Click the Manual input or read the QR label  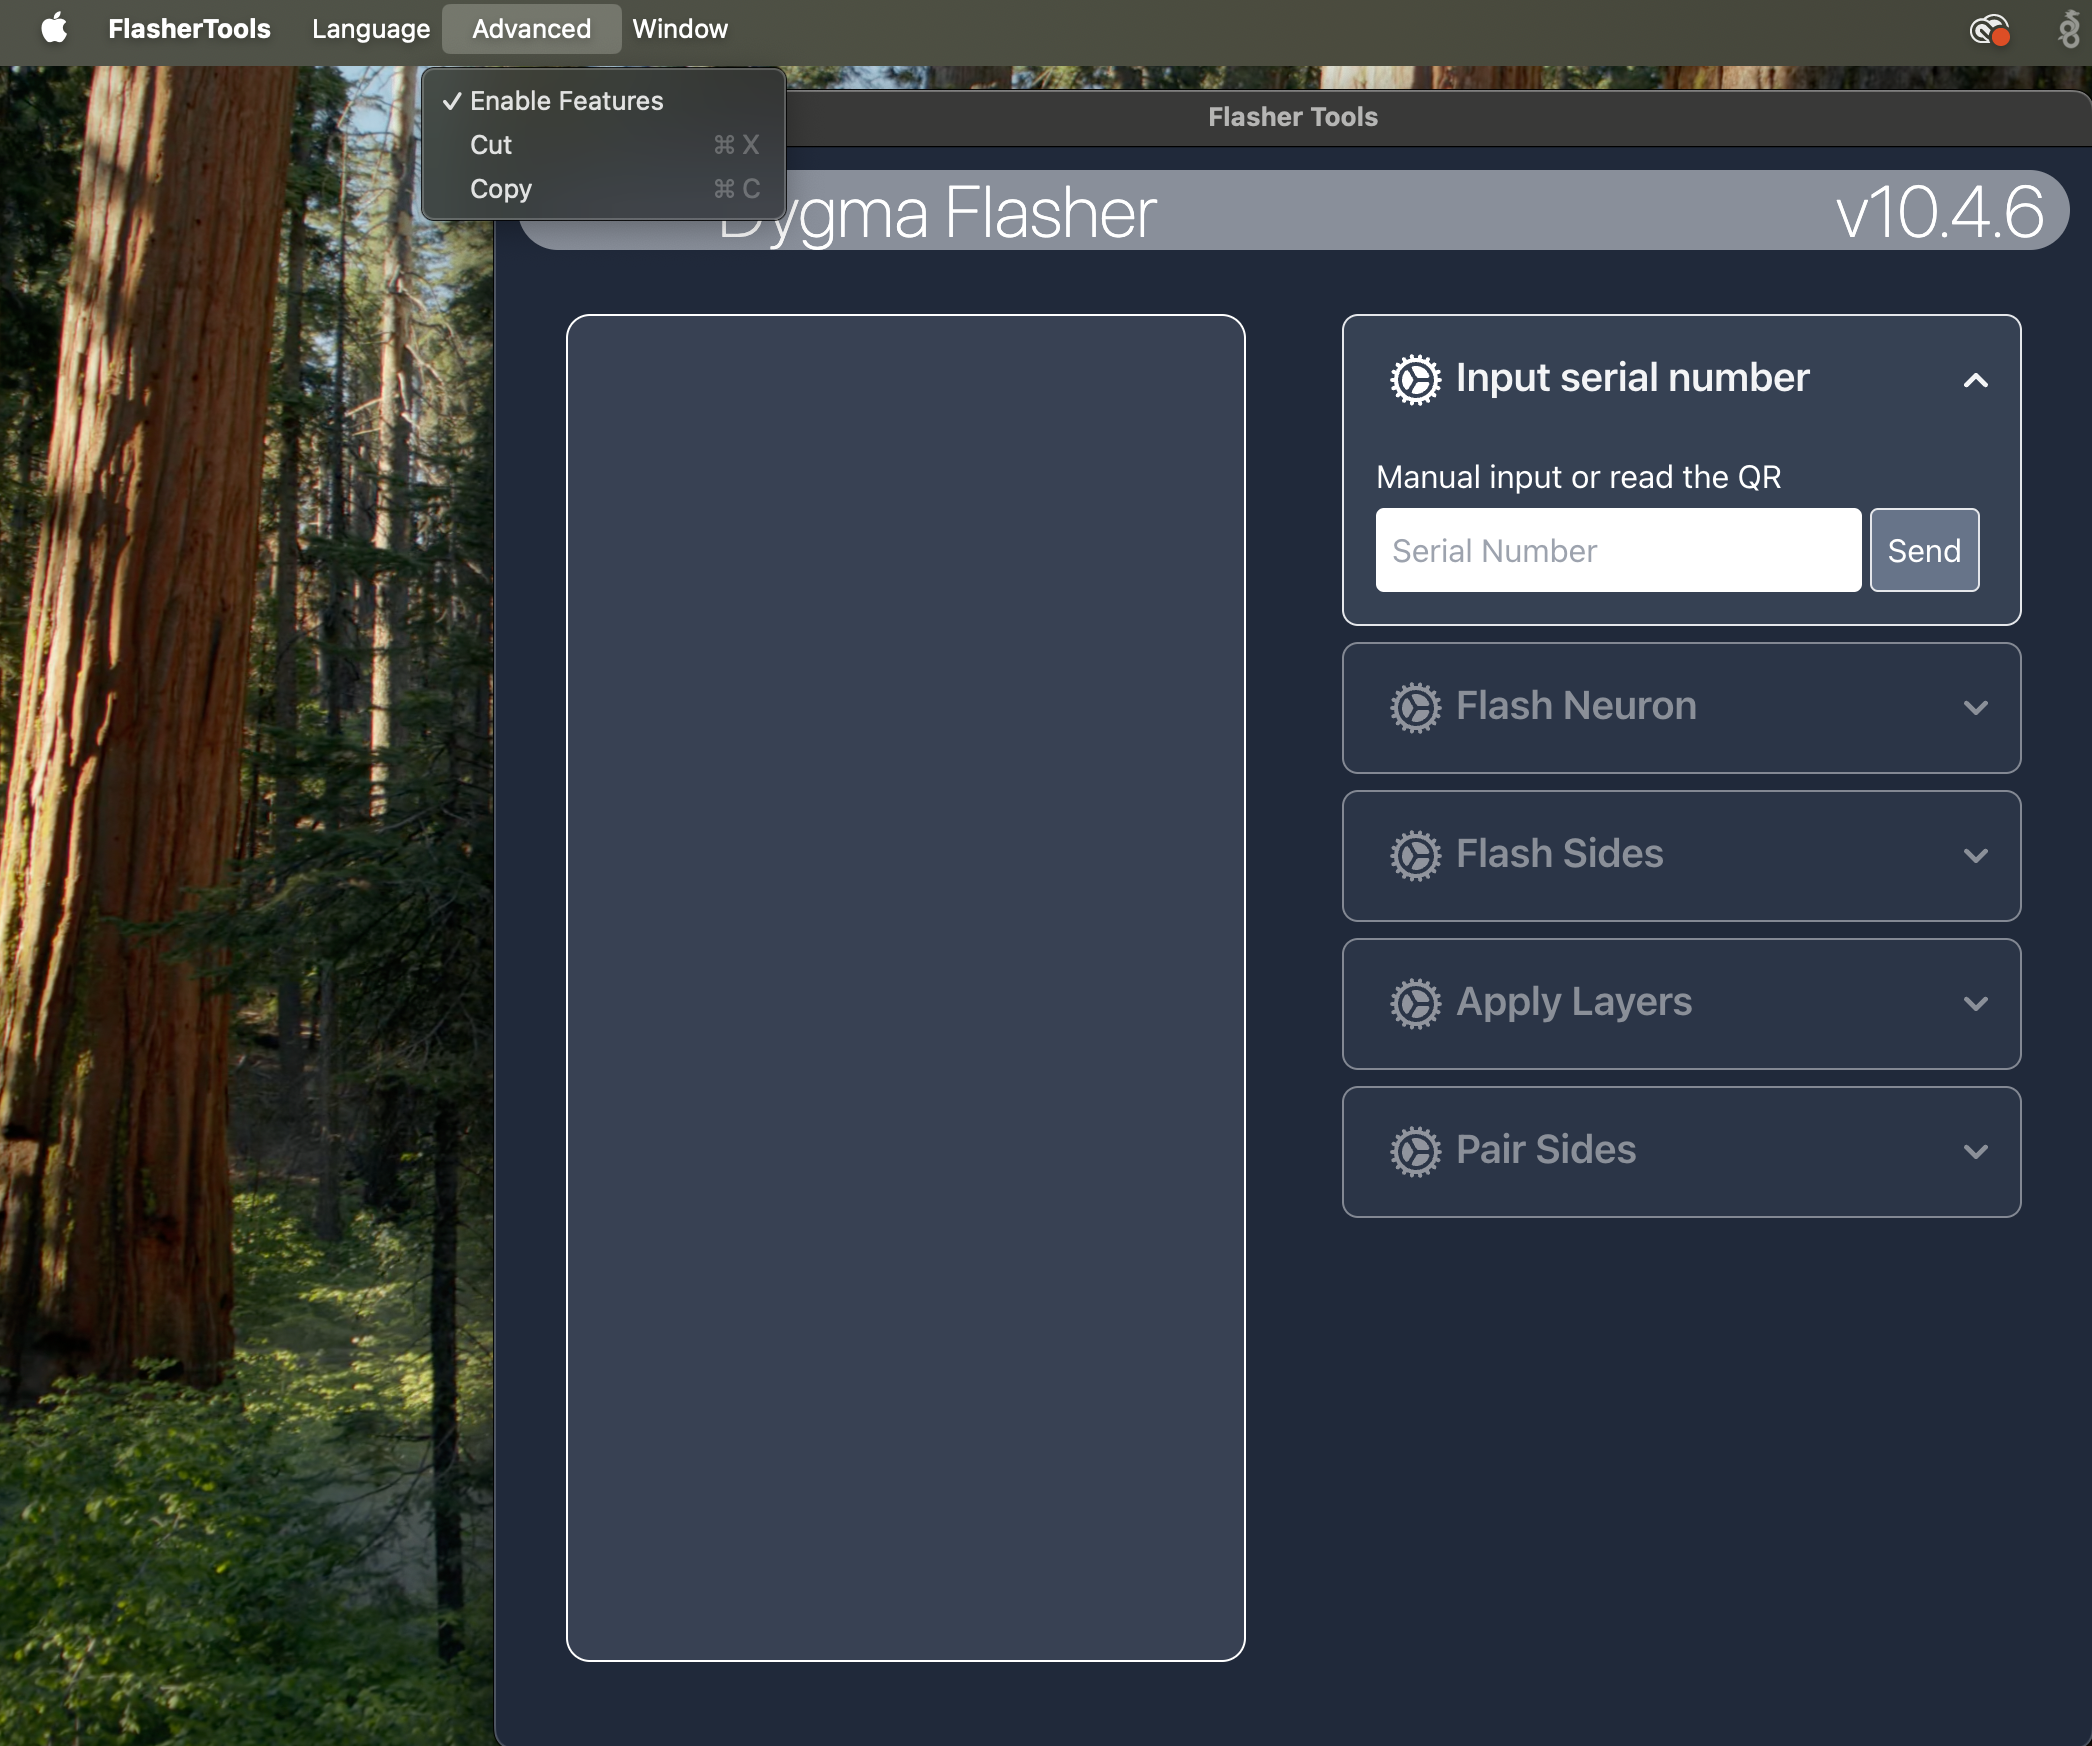tap(1578, 477)
